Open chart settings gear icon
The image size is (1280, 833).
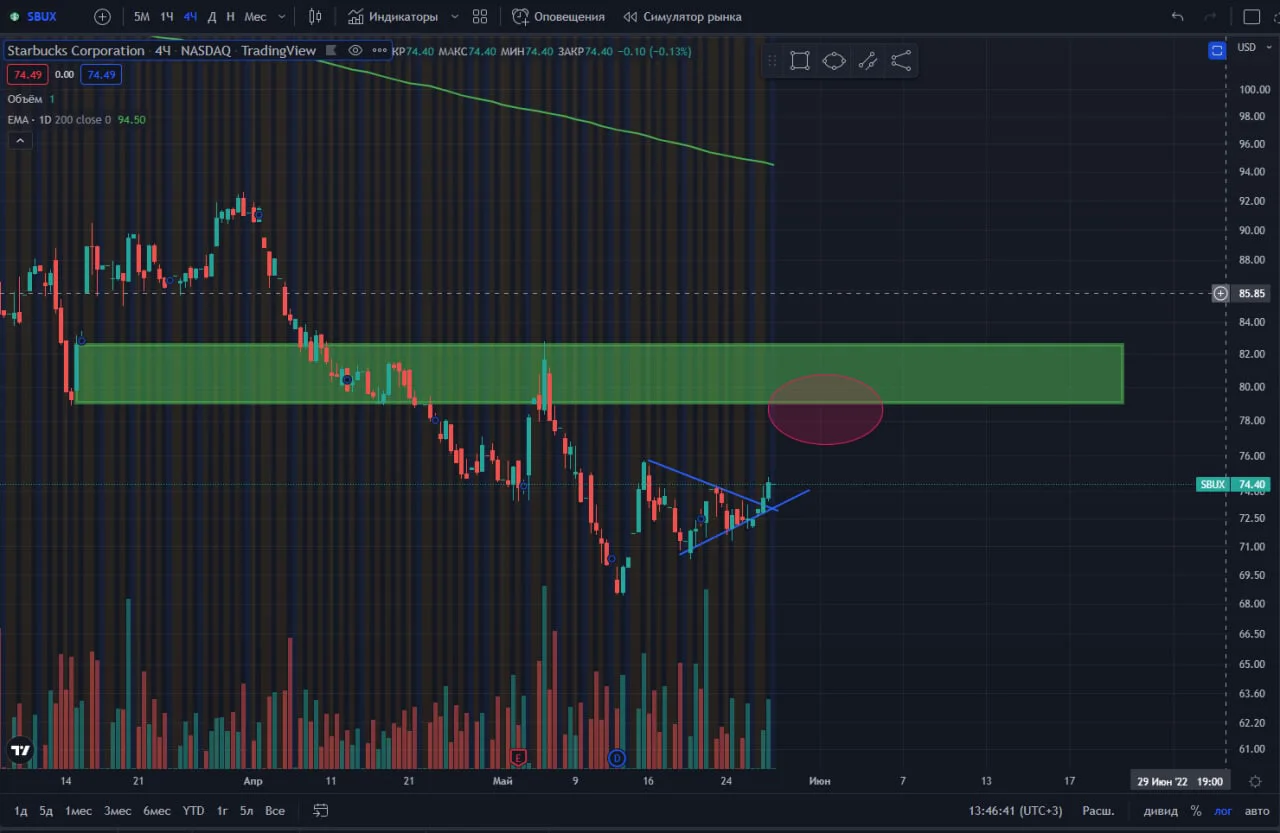tap(1255, 781)
